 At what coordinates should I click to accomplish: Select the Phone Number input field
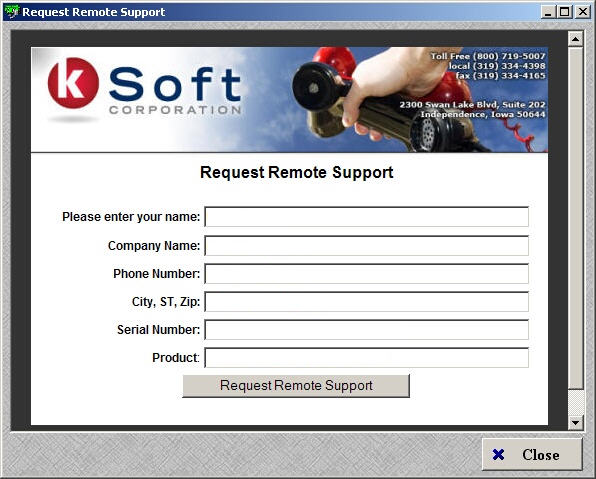[366, 274]
